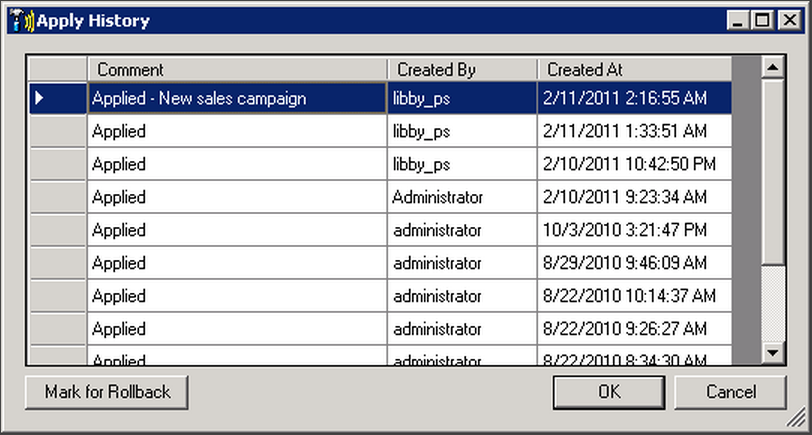Click the Cancel button
The height and width of the screenshot is (435, 812).
pyautogui.click(x=730, y=392)
